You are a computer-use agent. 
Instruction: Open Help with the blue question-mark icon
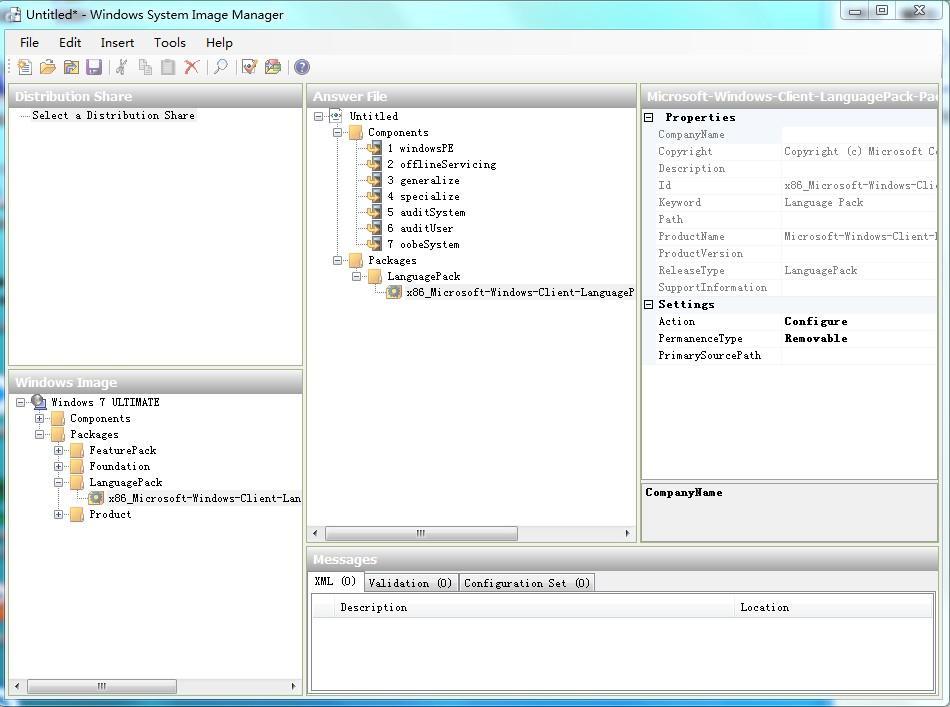point(302,67)
